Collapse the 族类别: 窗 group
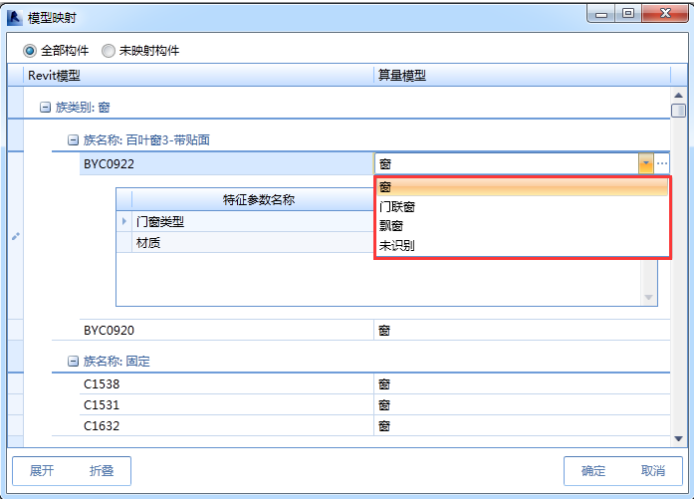The height and width of the screenshot is (499, 694). [45, 107]
